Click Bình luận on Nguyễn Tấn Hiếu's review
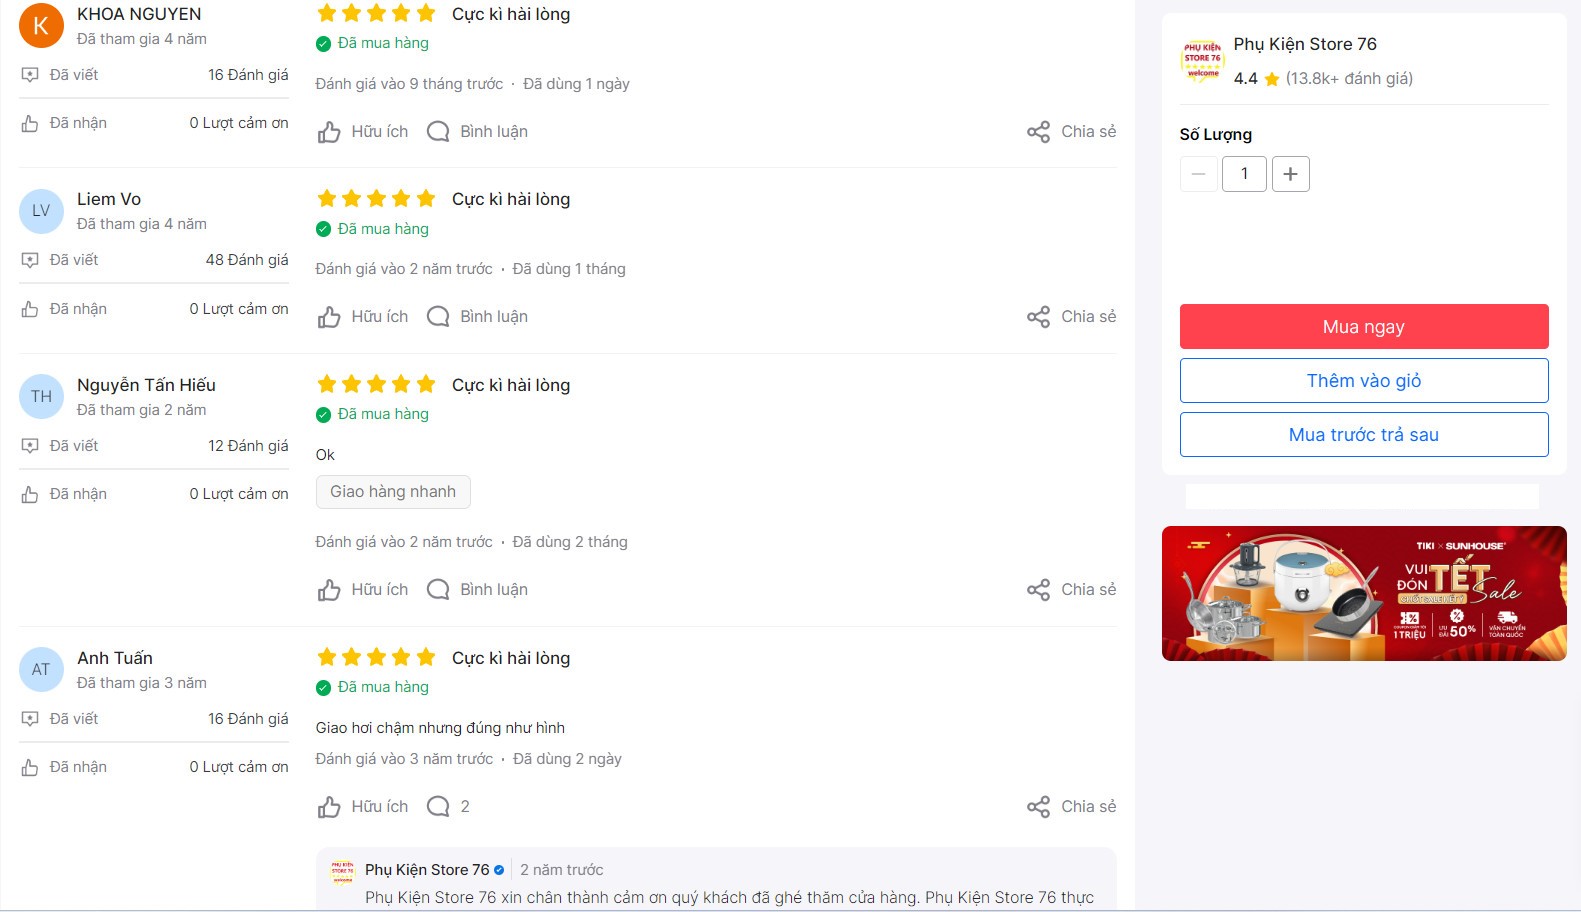1581x912 pixels. pyautogui.click(x=477, y=590)
